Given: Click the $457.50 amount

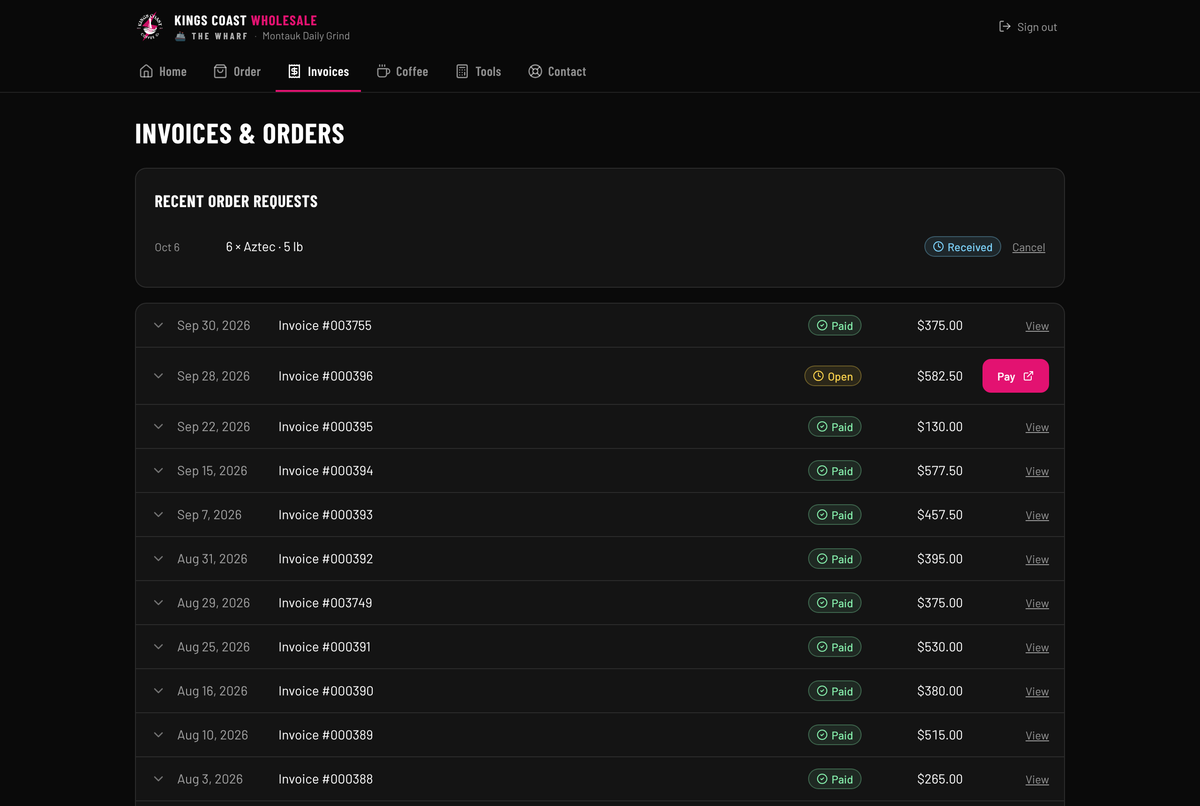Looking at the screenshot, I should (x=940, y=515).
